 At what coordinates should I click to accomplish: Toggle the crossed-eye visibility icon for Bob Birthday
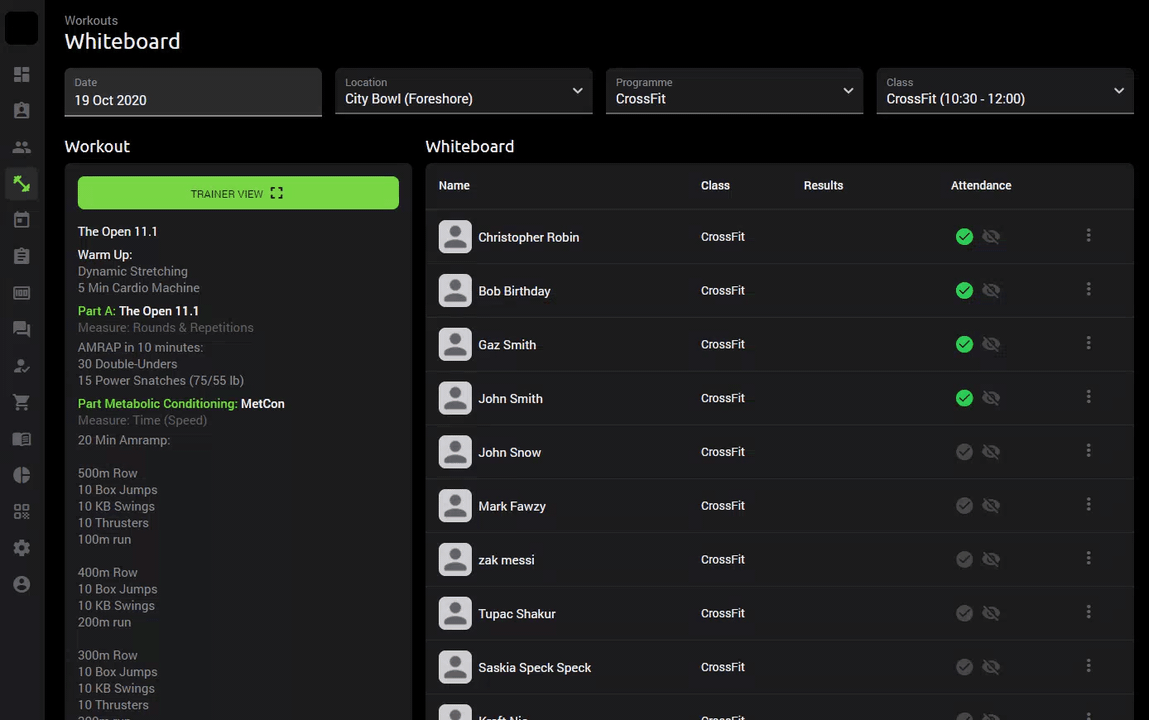tap(991, 291)
